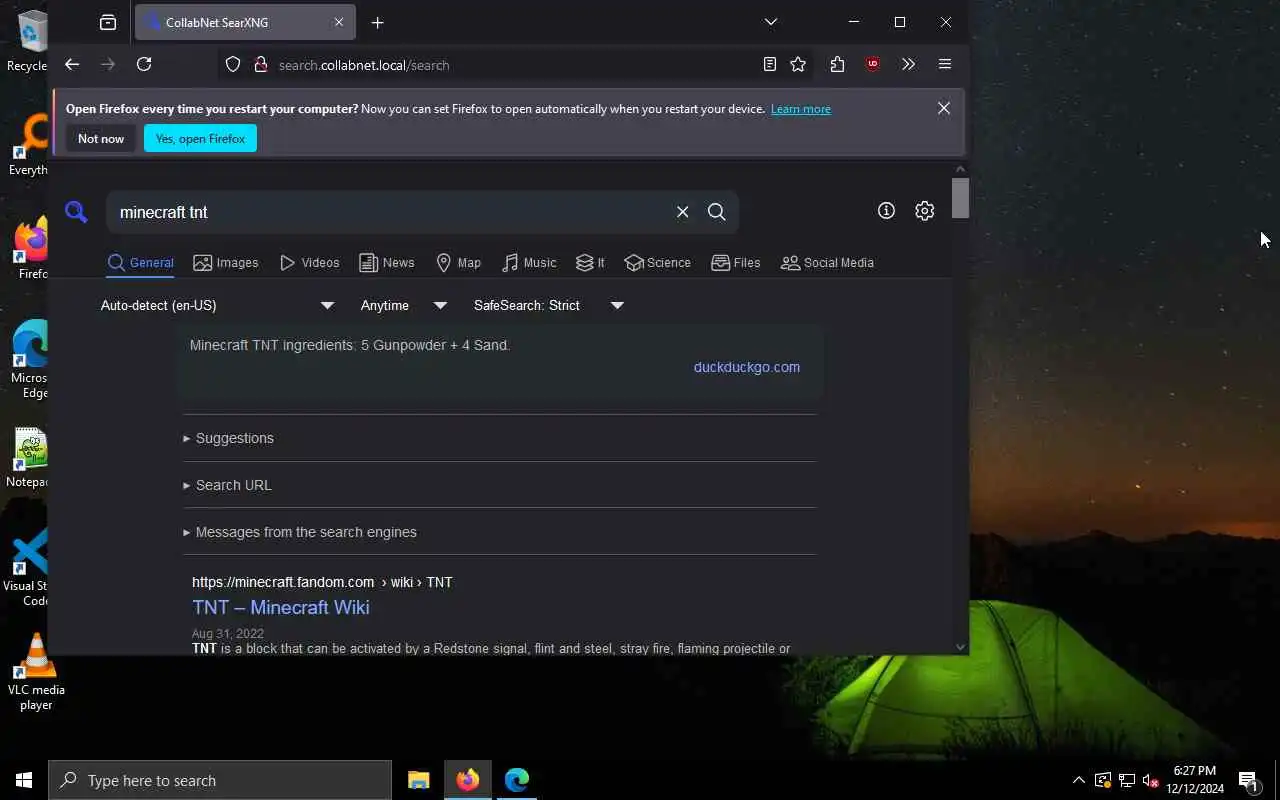
Task: Show hidden system tray icons
Action: [x=1078, y=780]
